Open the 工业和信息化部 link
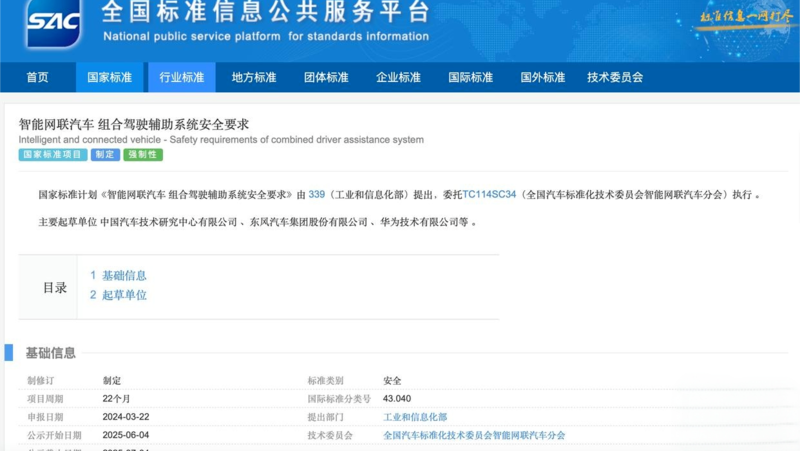The height and width of the screenshot is (451, 800). click(x=415, y=417)
